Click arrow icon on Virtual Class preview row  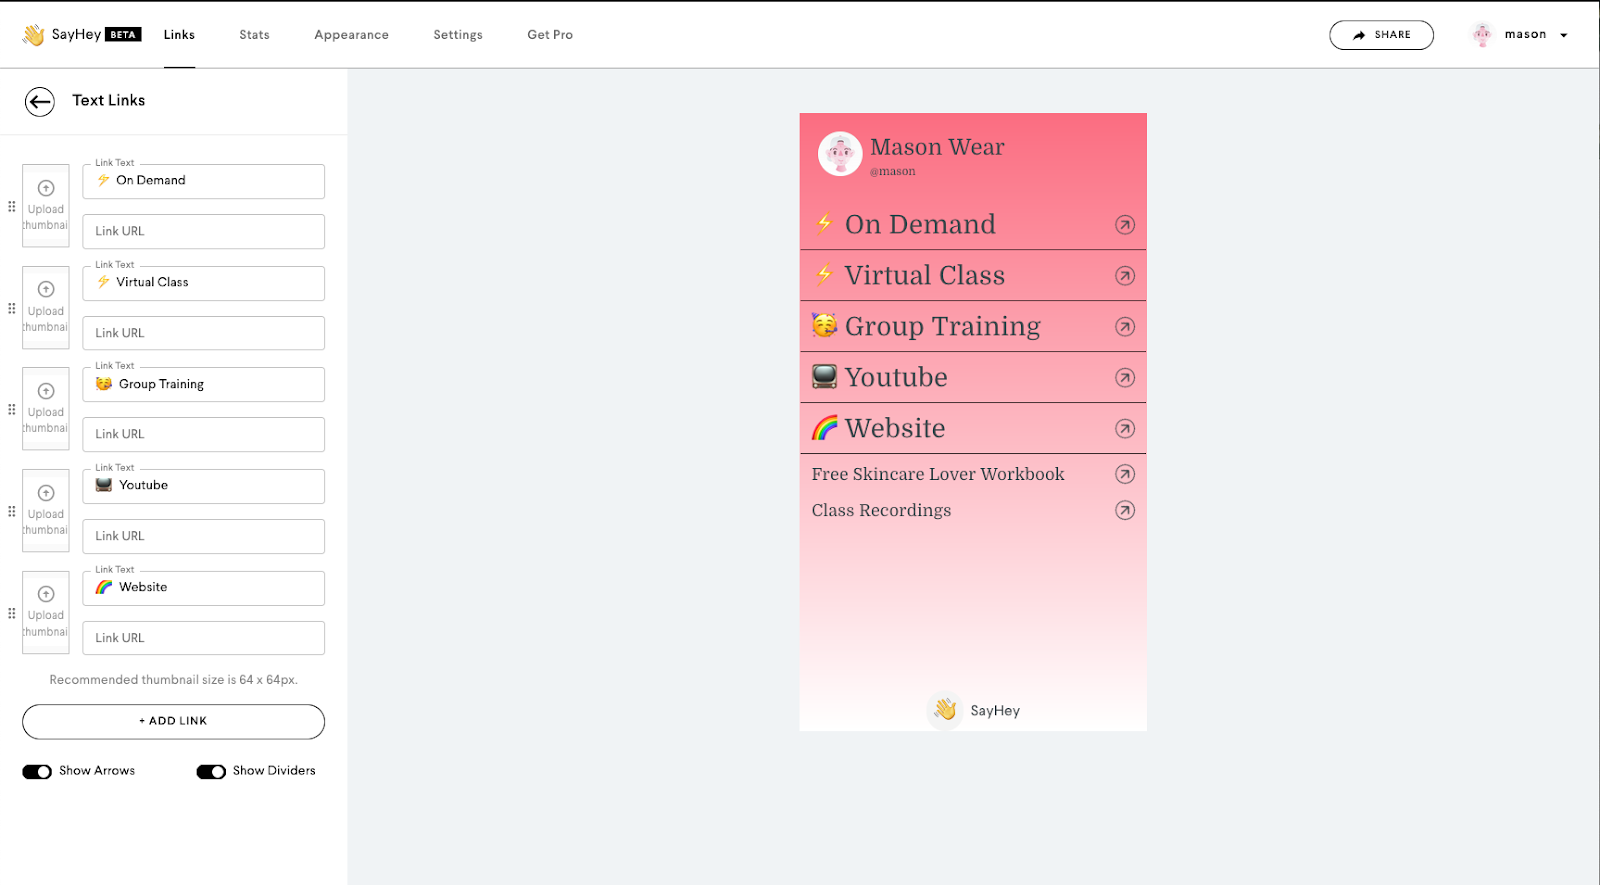[x=1125, y=276]
